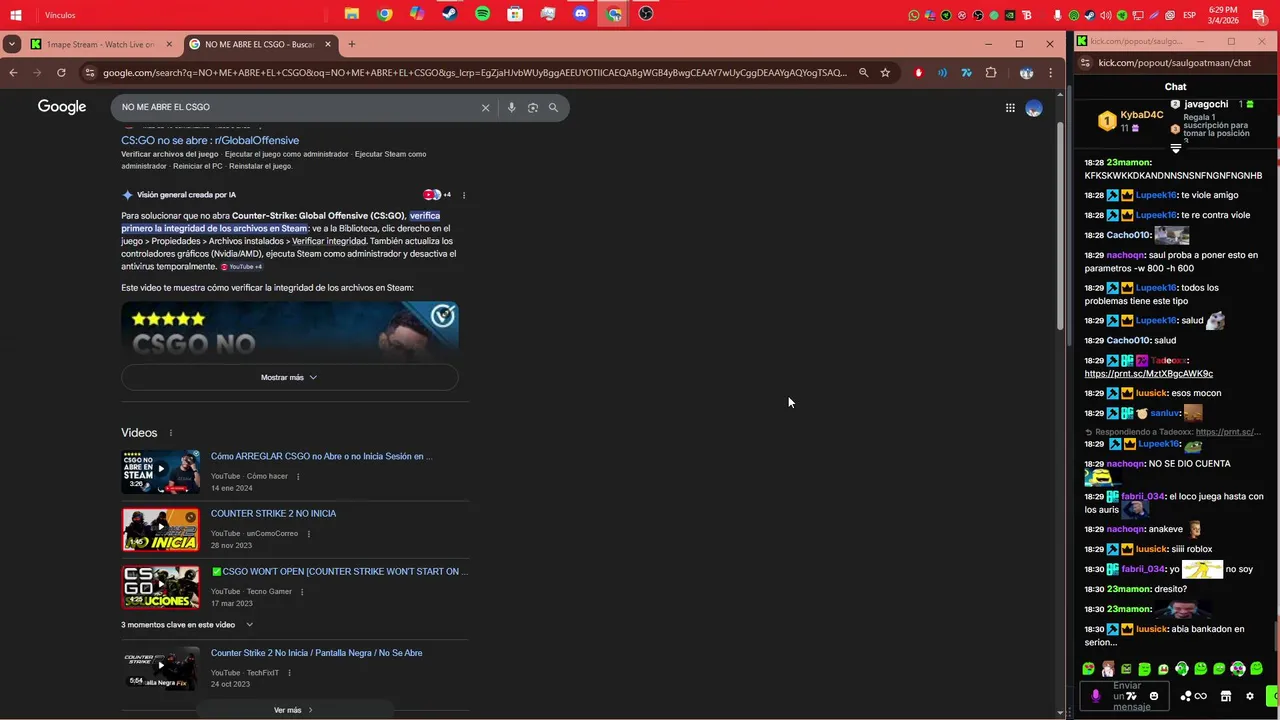Close the NO ME ABRE EL CSGO tab

327,44
